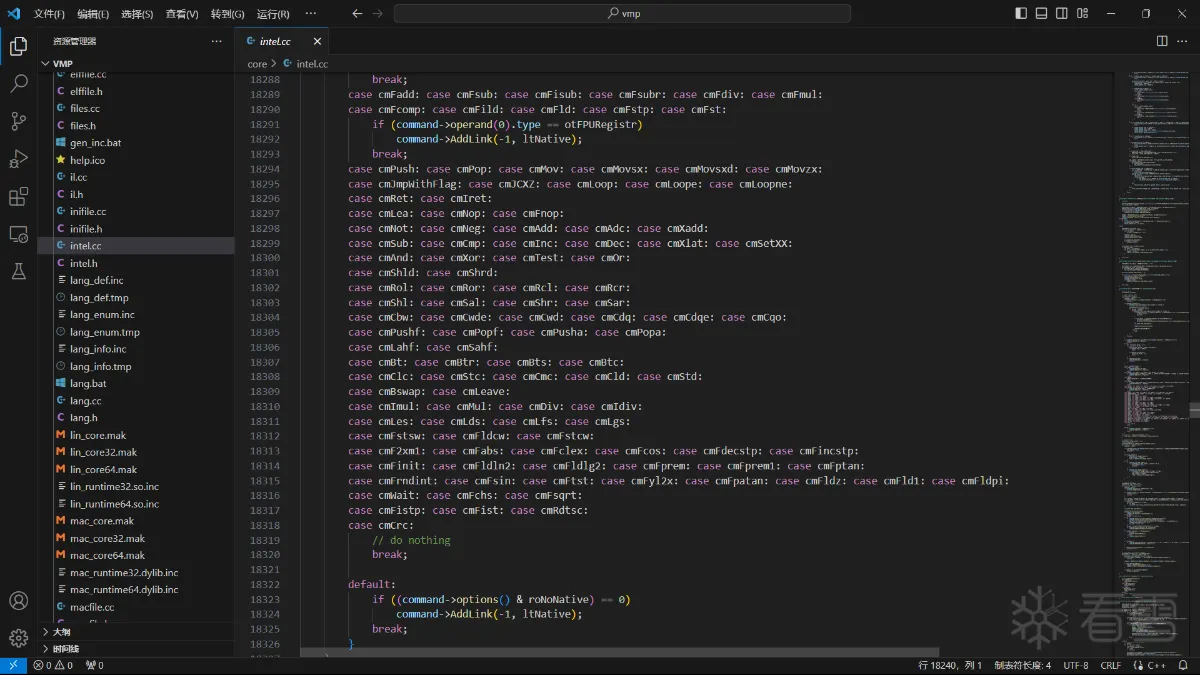Screen dimensions: 1200x675
Task: Open the remote window status icon
Action: [13, 665]
